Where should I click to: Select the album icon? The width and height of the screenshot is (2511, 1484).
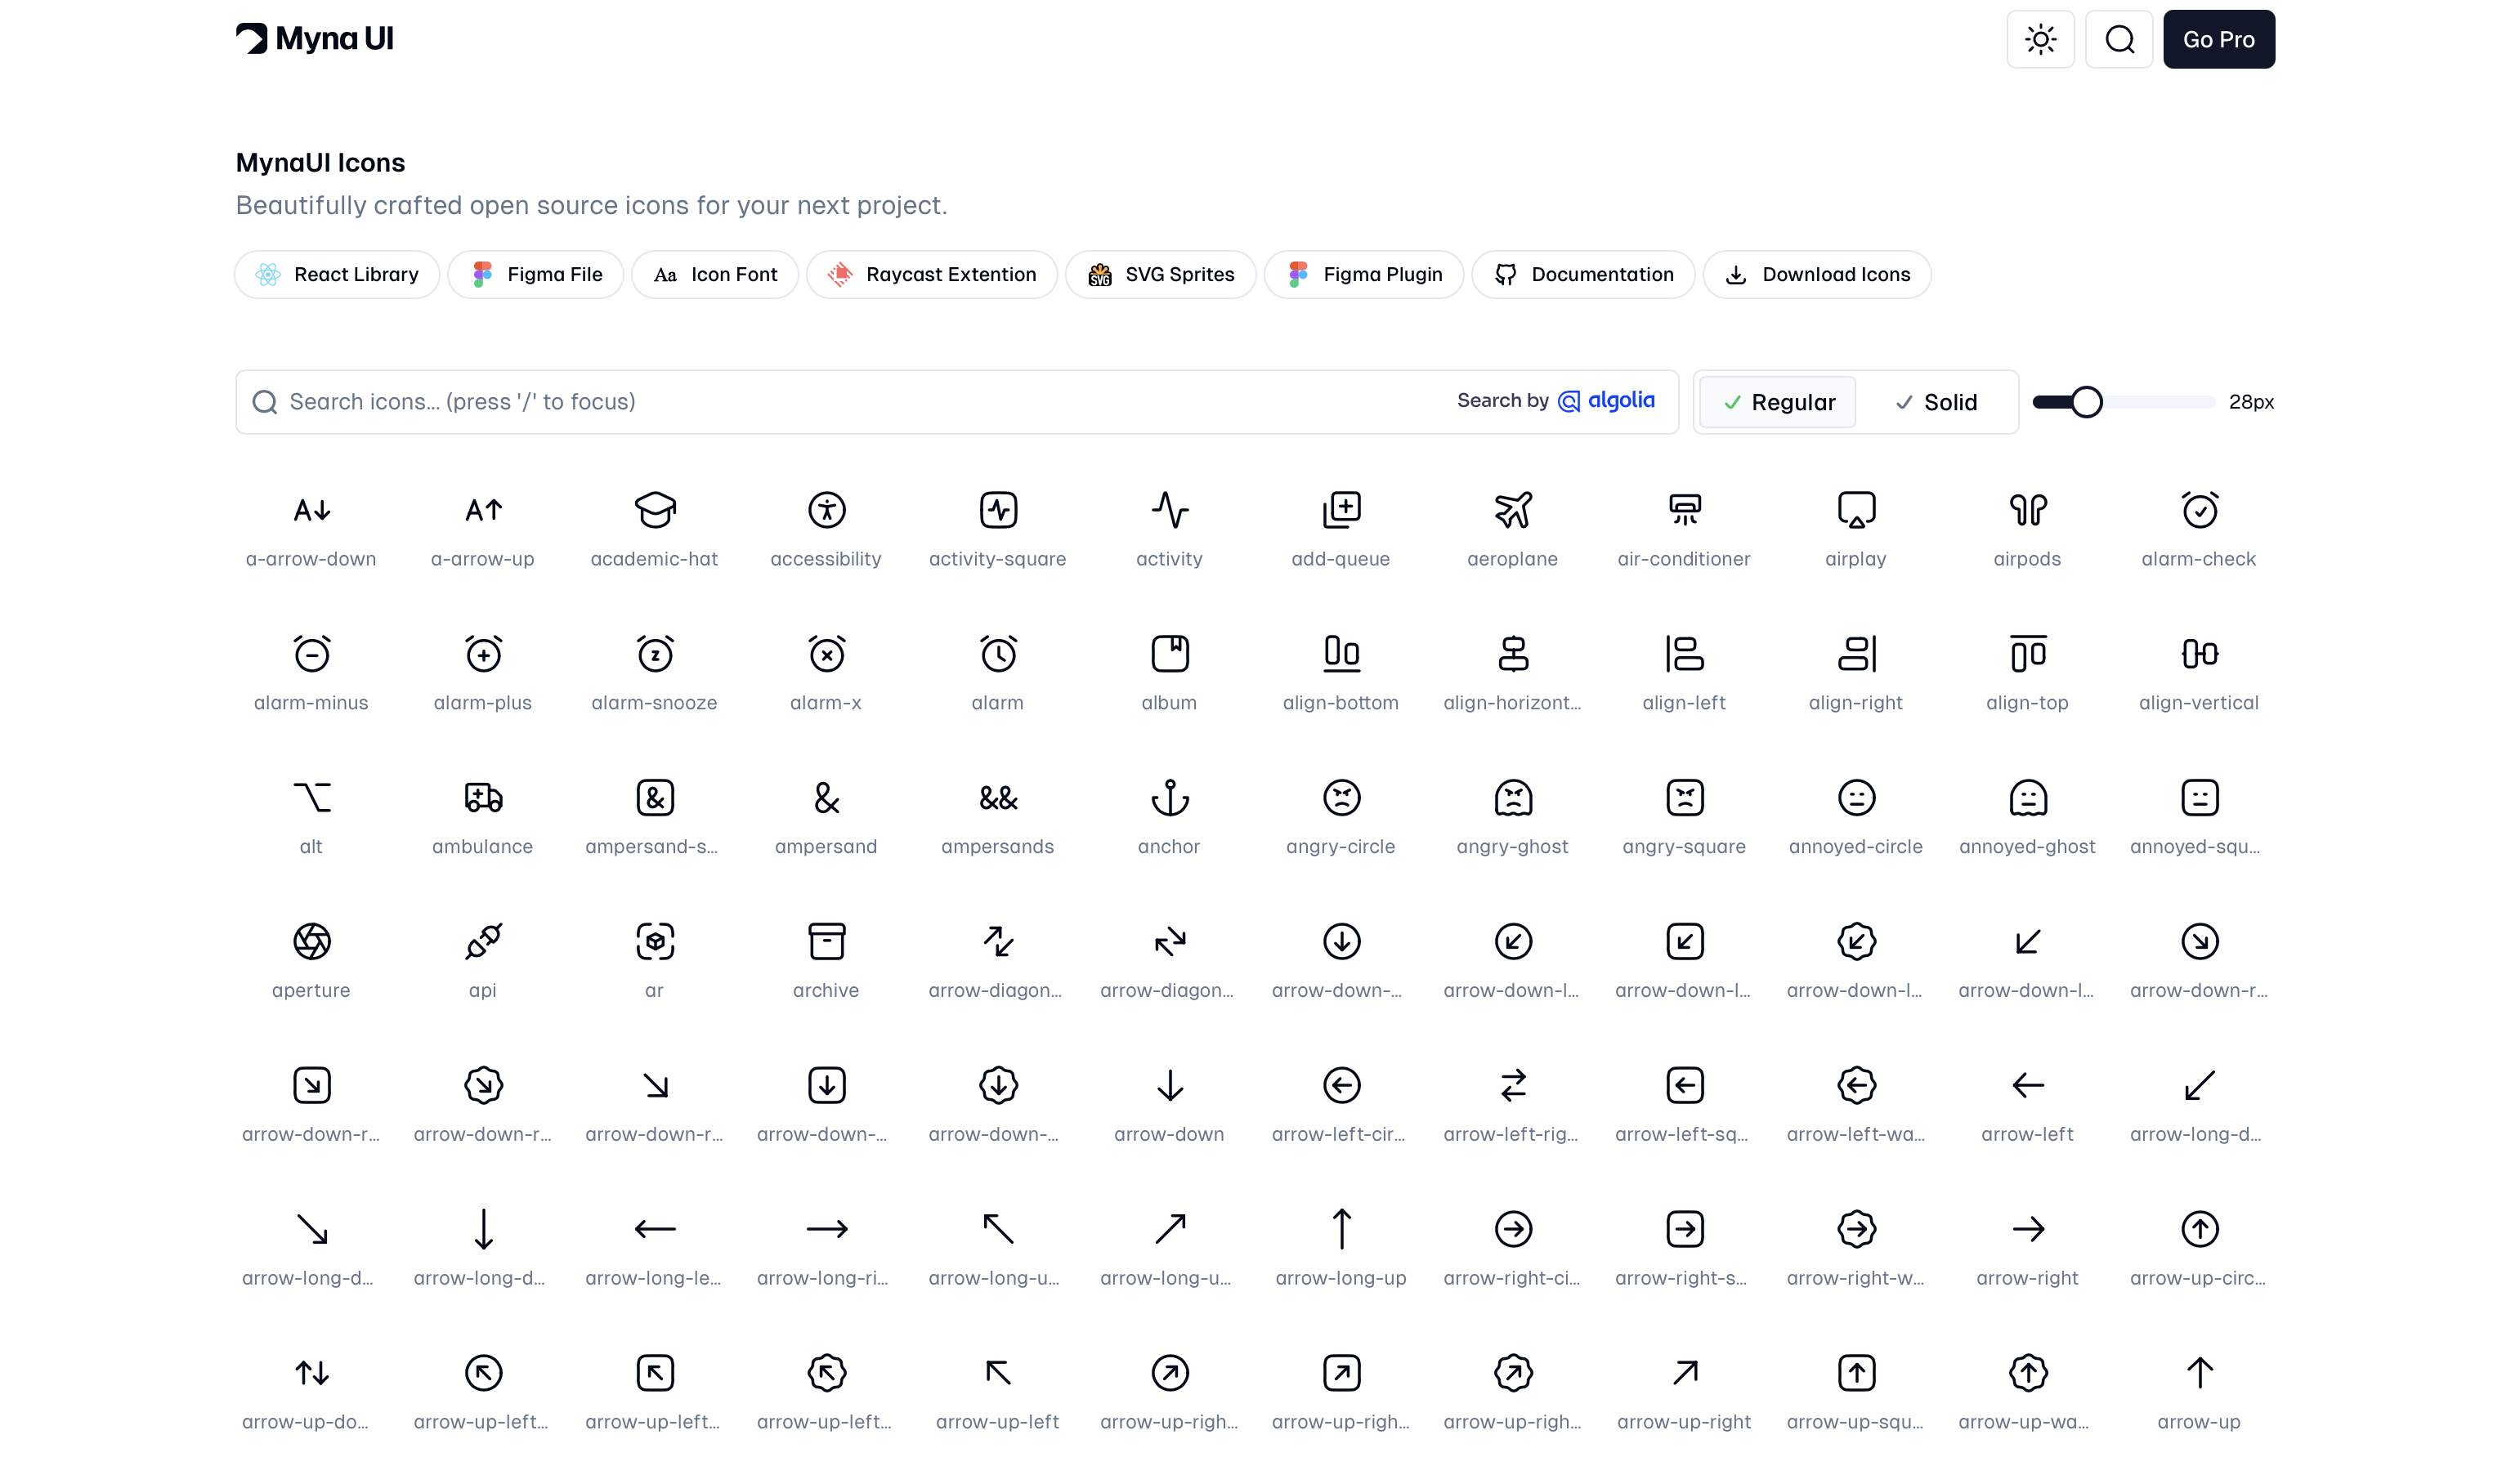tap(1169, 654)
